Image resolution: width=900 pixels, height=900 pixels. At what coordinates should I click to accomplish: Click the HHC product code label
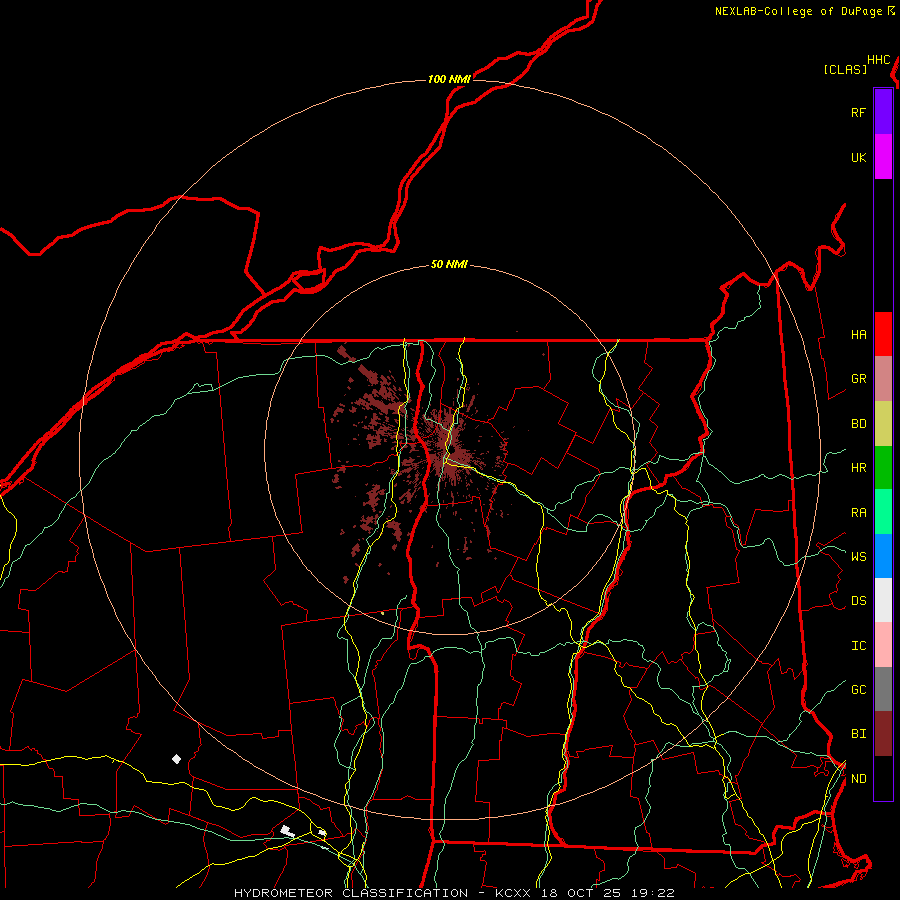click(x=878, y=60)
